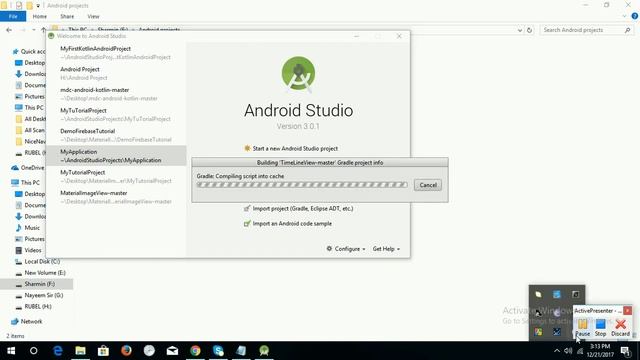The height and width of the screenshot is (360, 640).
Task: Refresh the Explorer address bar
Action: click(529, 30)
